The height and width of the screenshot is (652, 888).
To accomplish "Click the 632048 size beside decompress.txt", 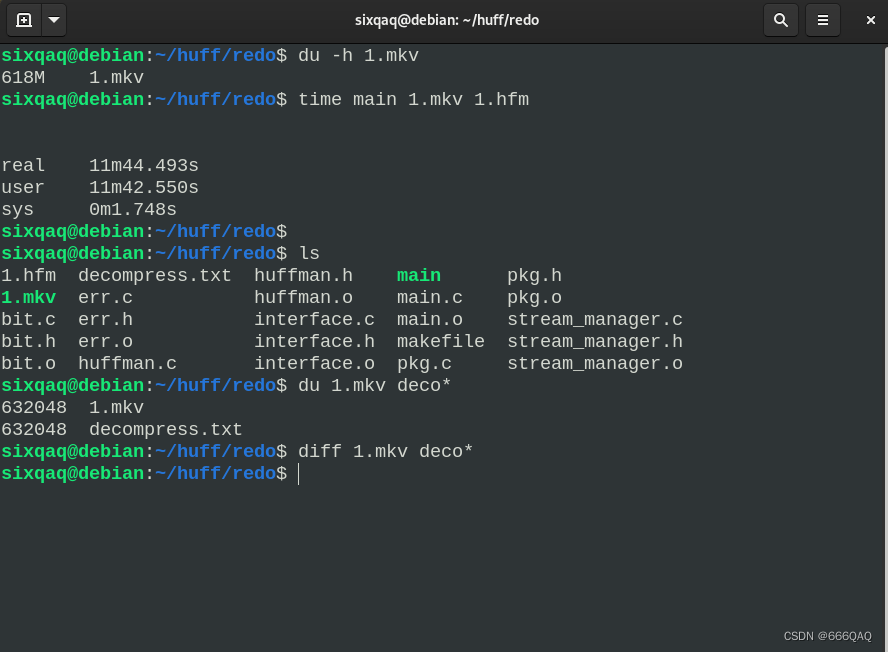I will coord(34,429).
